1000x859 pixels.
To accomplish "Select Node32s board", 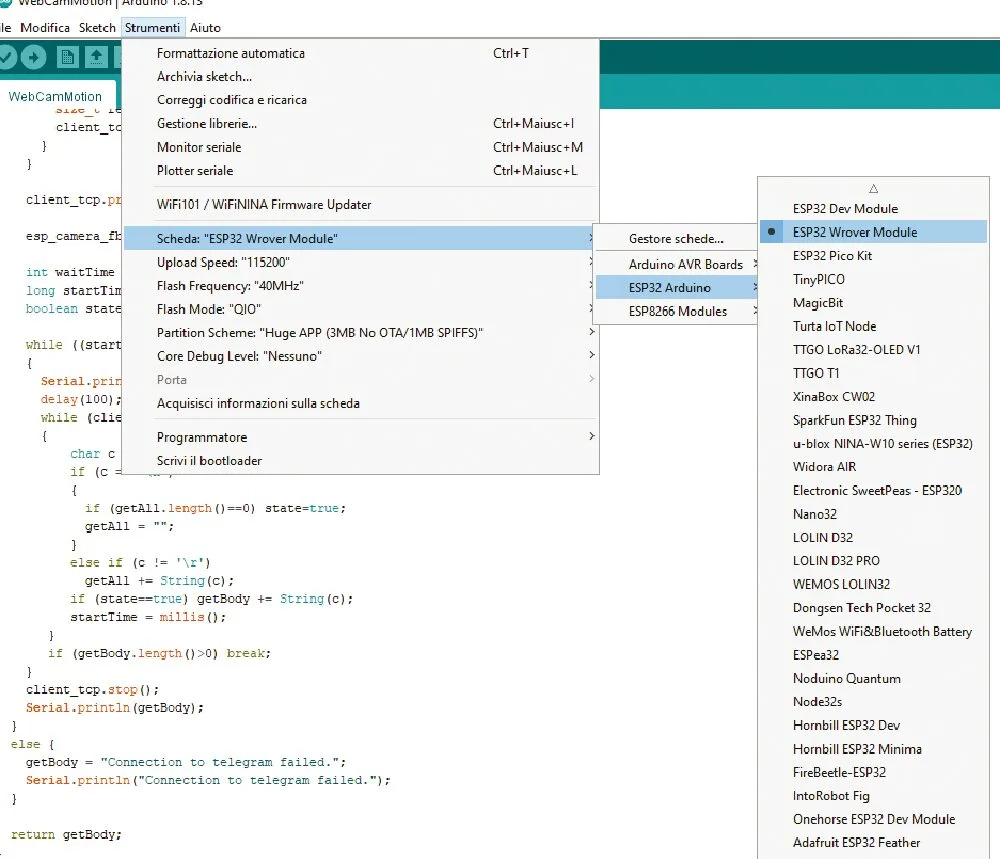I will 873,701.
